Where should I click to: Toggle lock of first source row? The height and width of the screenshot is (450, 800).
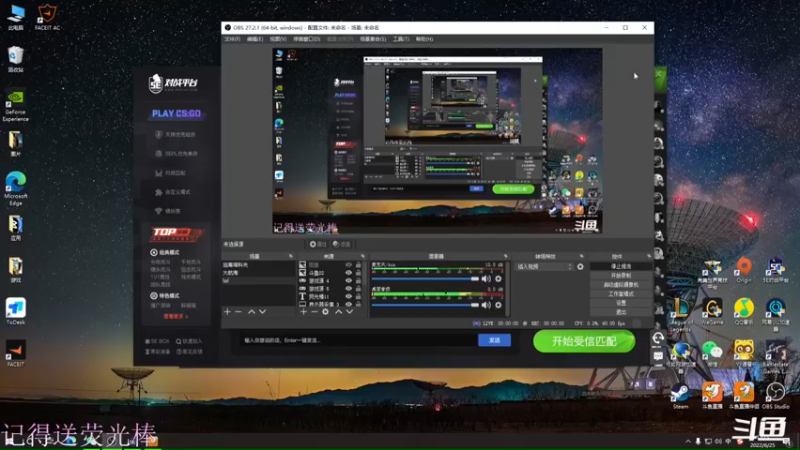click(358, 265)
